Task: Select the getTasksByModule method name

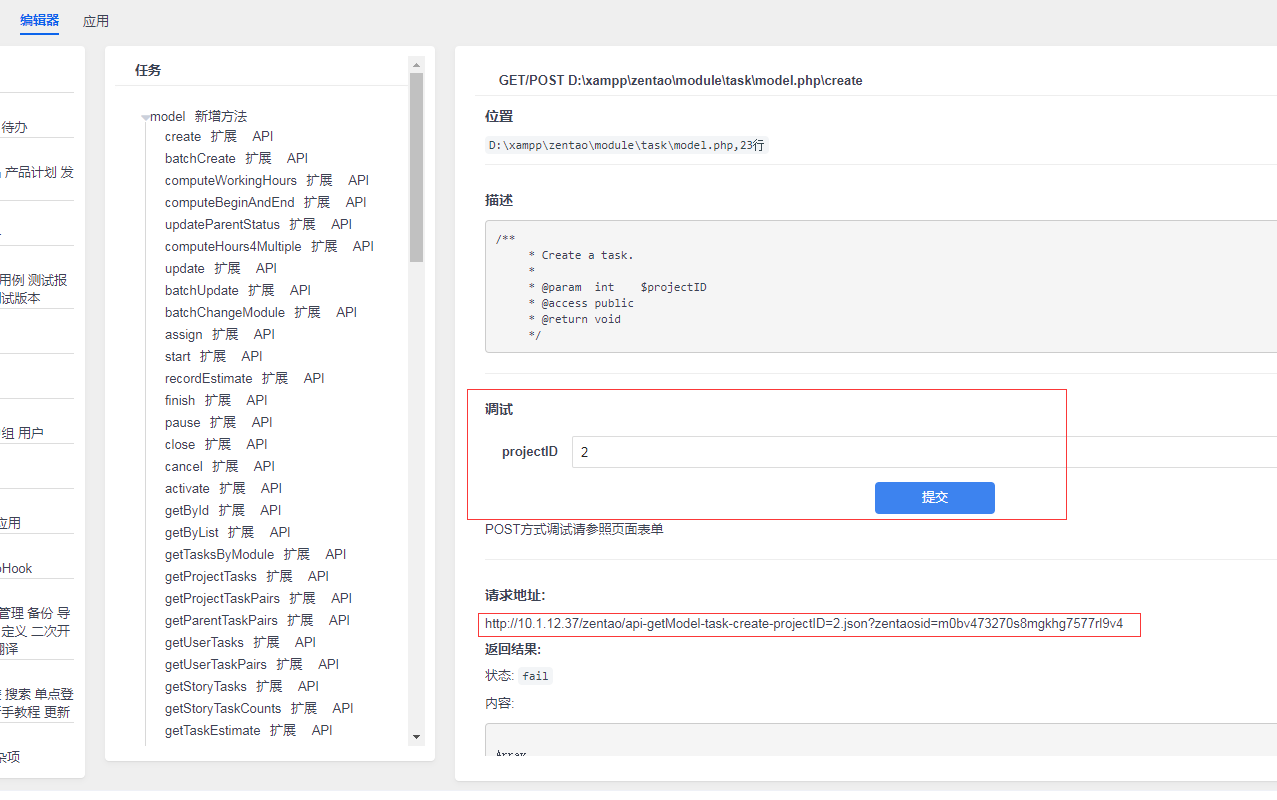Action: click(219, 554)
